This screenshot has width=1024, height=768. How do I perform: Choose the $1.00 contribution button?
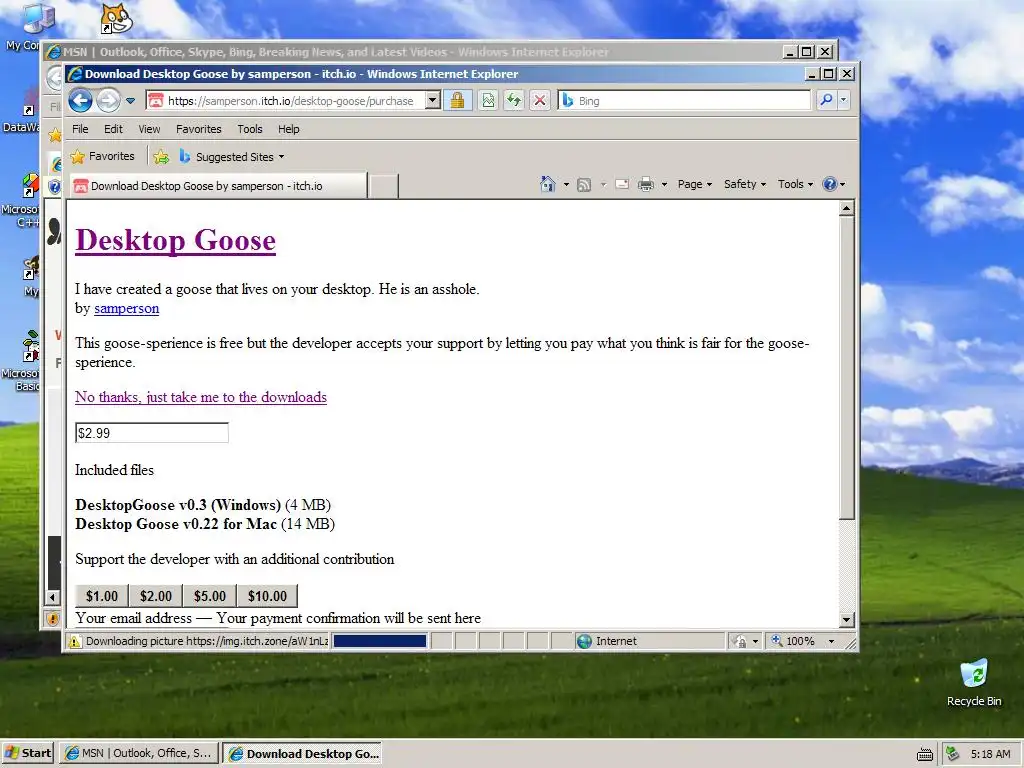pyautogui.click(x=102, y=596)
